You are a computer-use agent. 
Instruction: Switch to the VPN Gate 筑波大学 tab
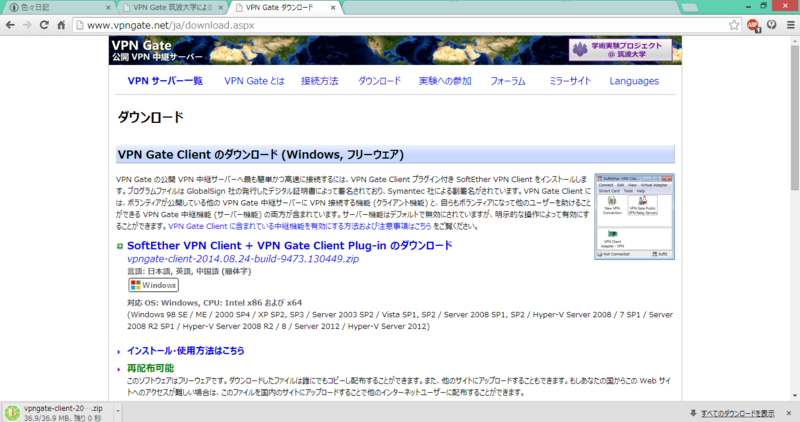tap(172, 8)
